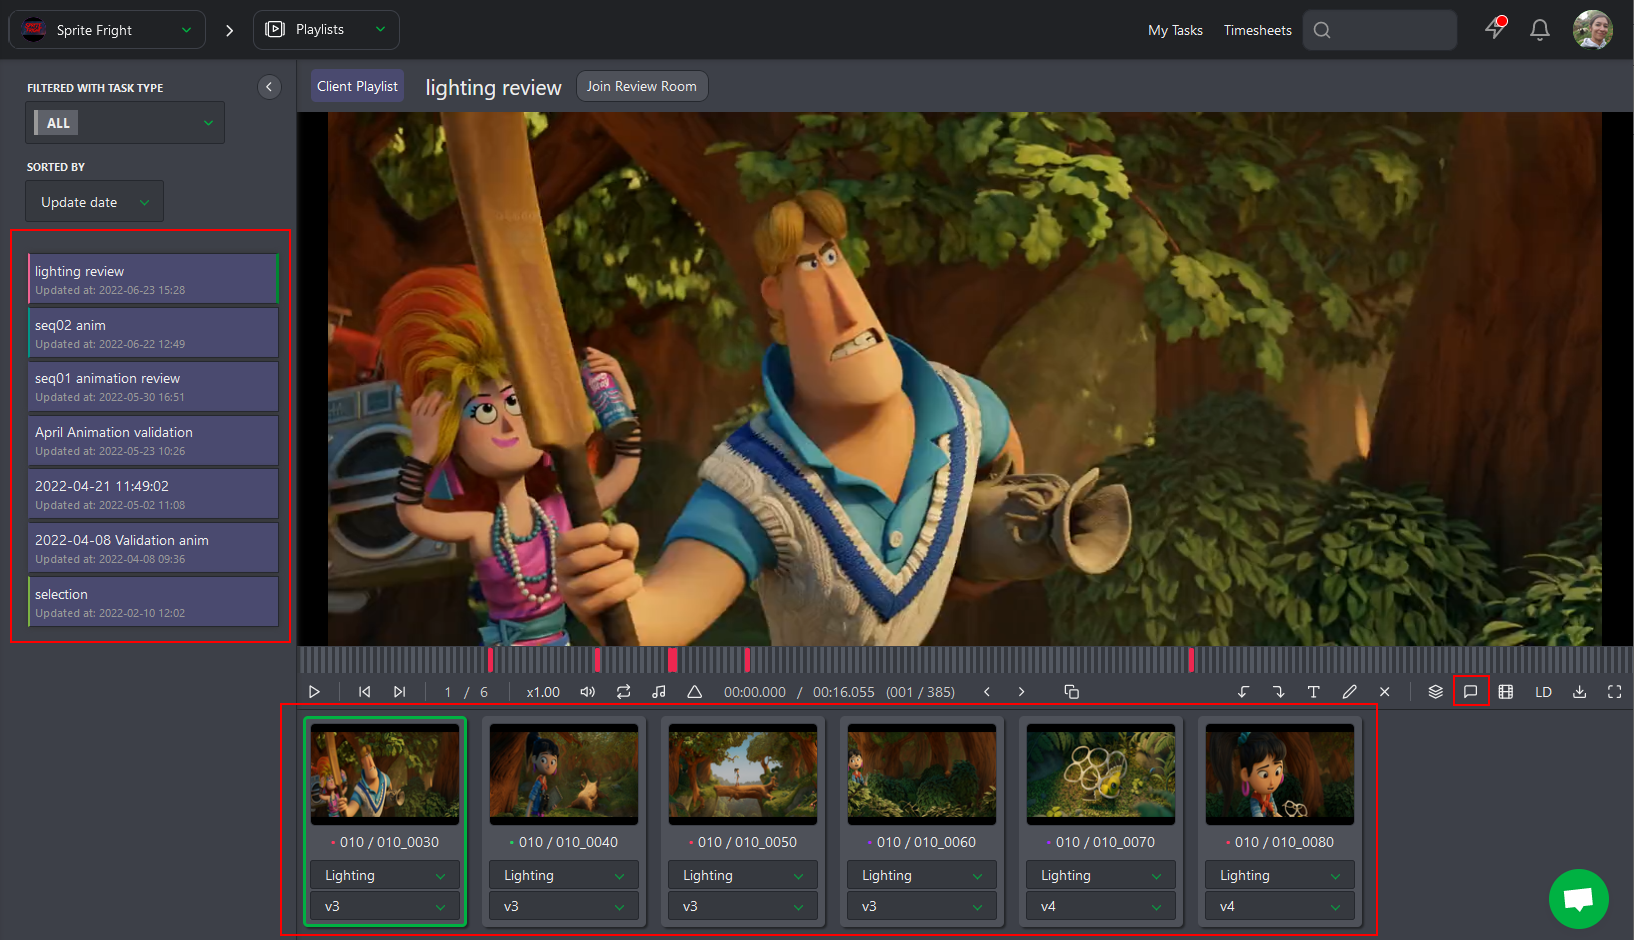Step forward one frame arrow
Viewport: 1634px width, 940px height.
(x=1021, y=692)
